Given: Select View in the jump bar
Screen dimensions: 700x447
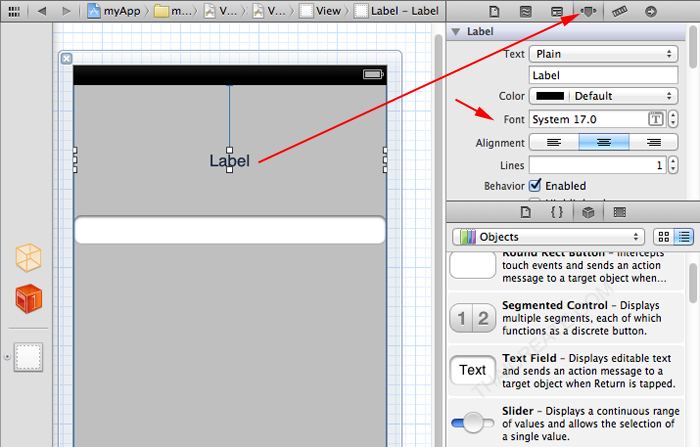Looking at the screenshot, I should tap(321, 11).
